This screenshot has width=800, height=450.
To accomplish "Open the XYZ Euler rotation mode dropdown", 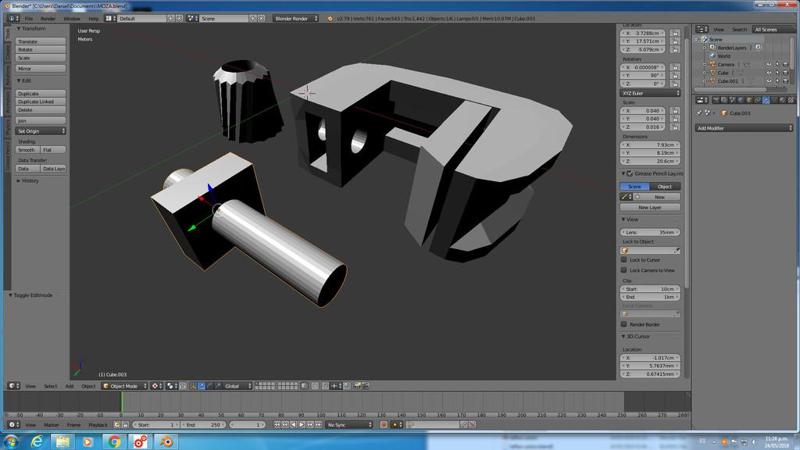I will tap(650, 93).
